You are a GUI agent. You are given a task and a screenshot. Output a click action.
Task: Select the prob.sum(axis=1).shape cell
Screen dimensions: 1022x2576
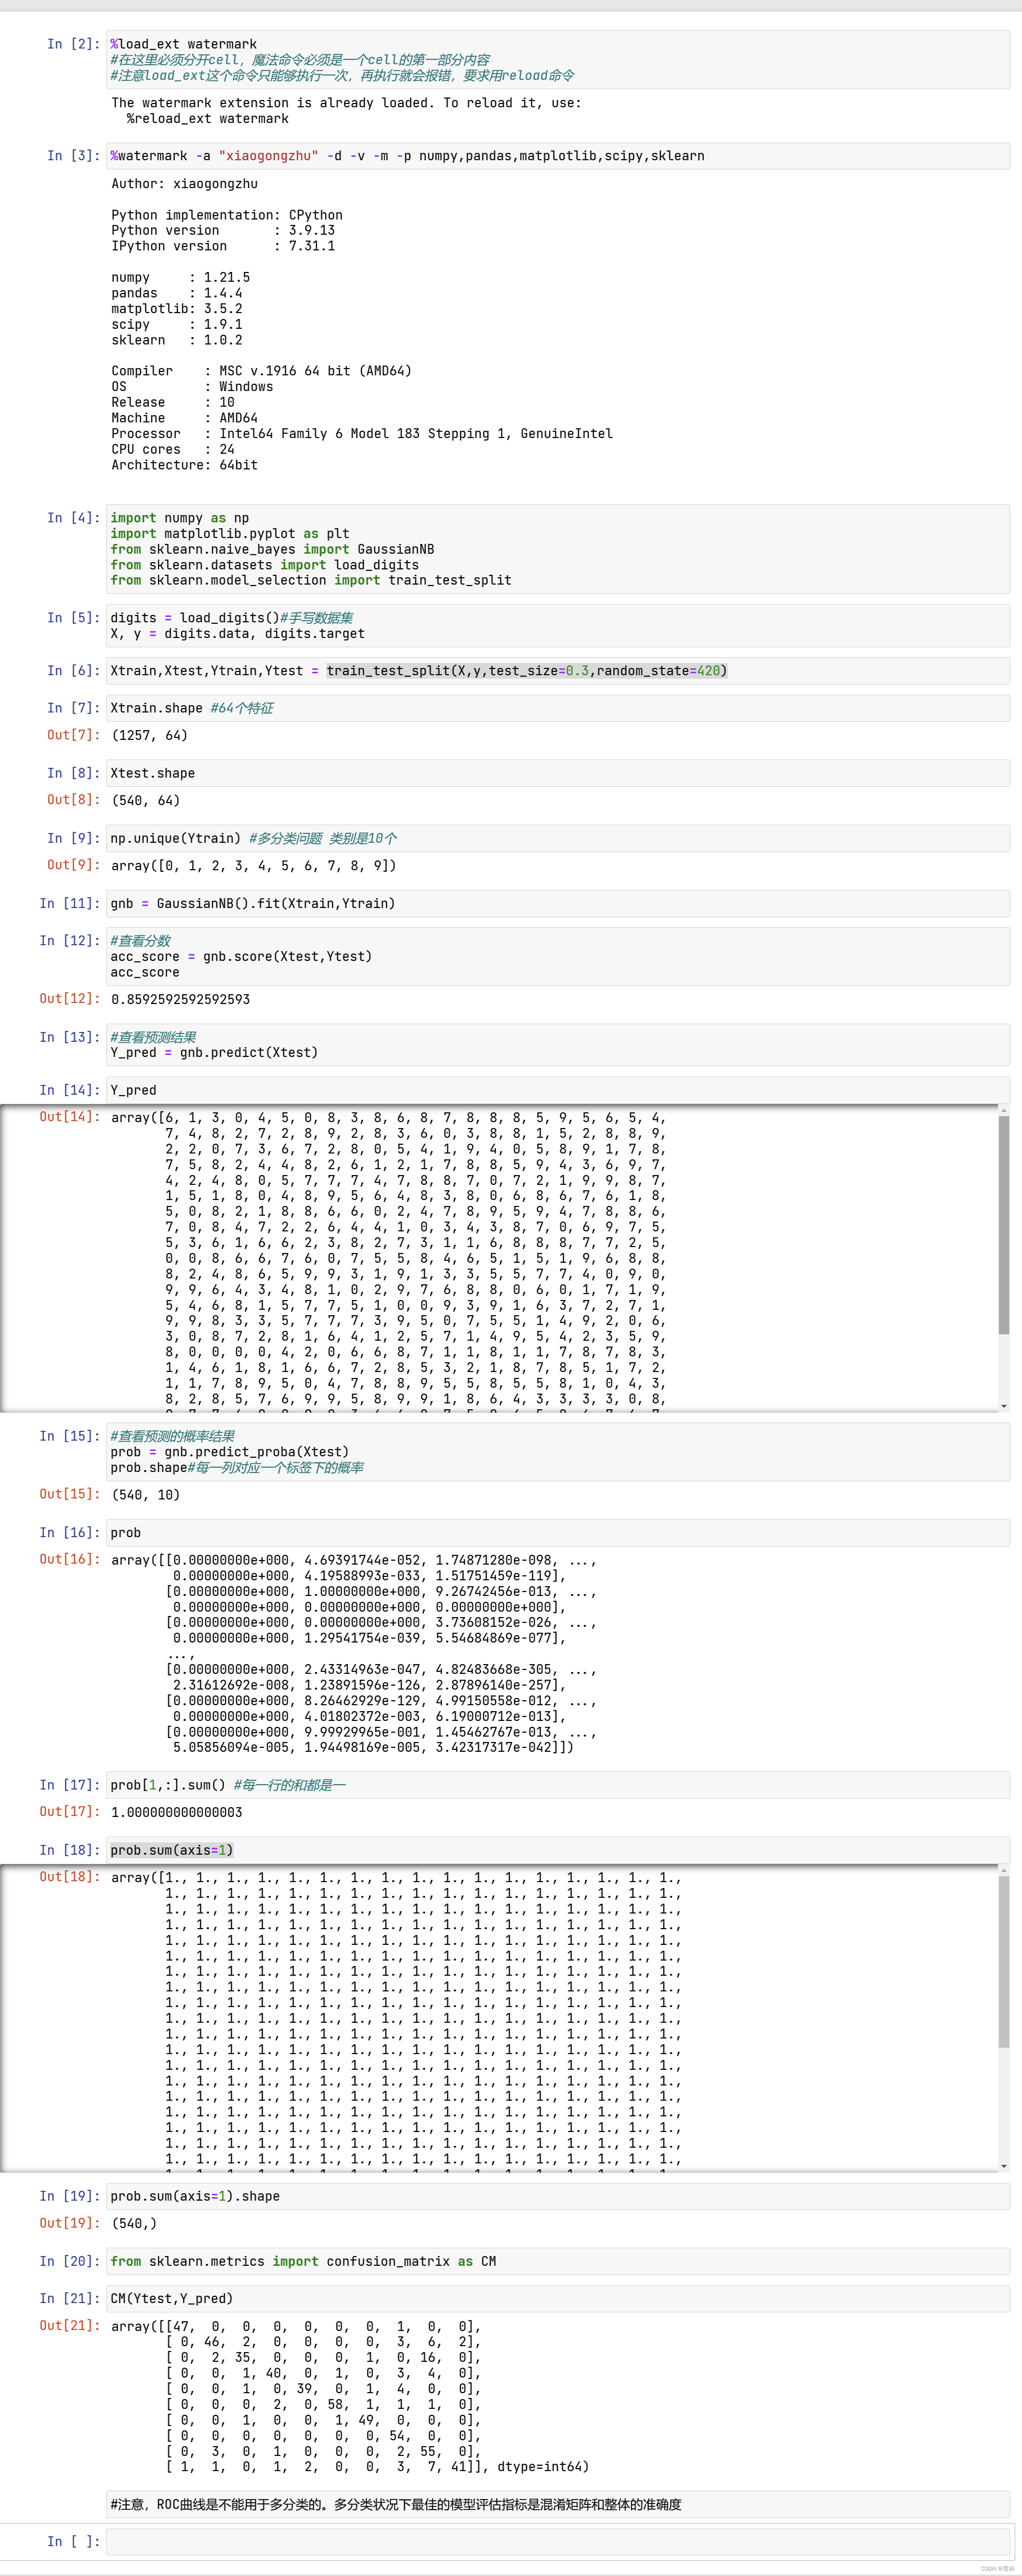click(x=558, y=2196)
